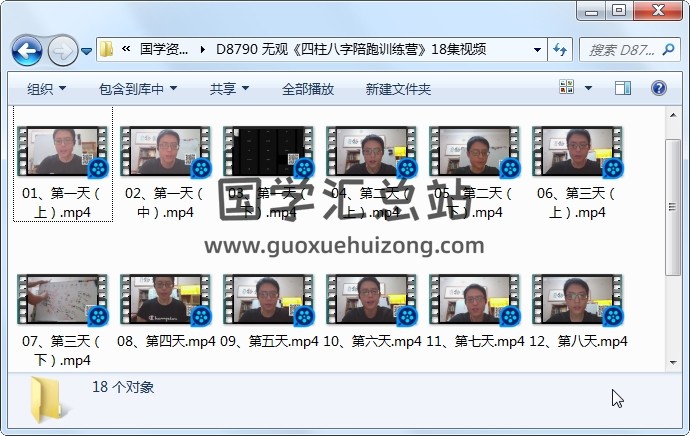Select video thumbnail 11、第七天.mp4
Image resolution: width=690 pixels, height=436 pixels.
click(x=474, y=300)
